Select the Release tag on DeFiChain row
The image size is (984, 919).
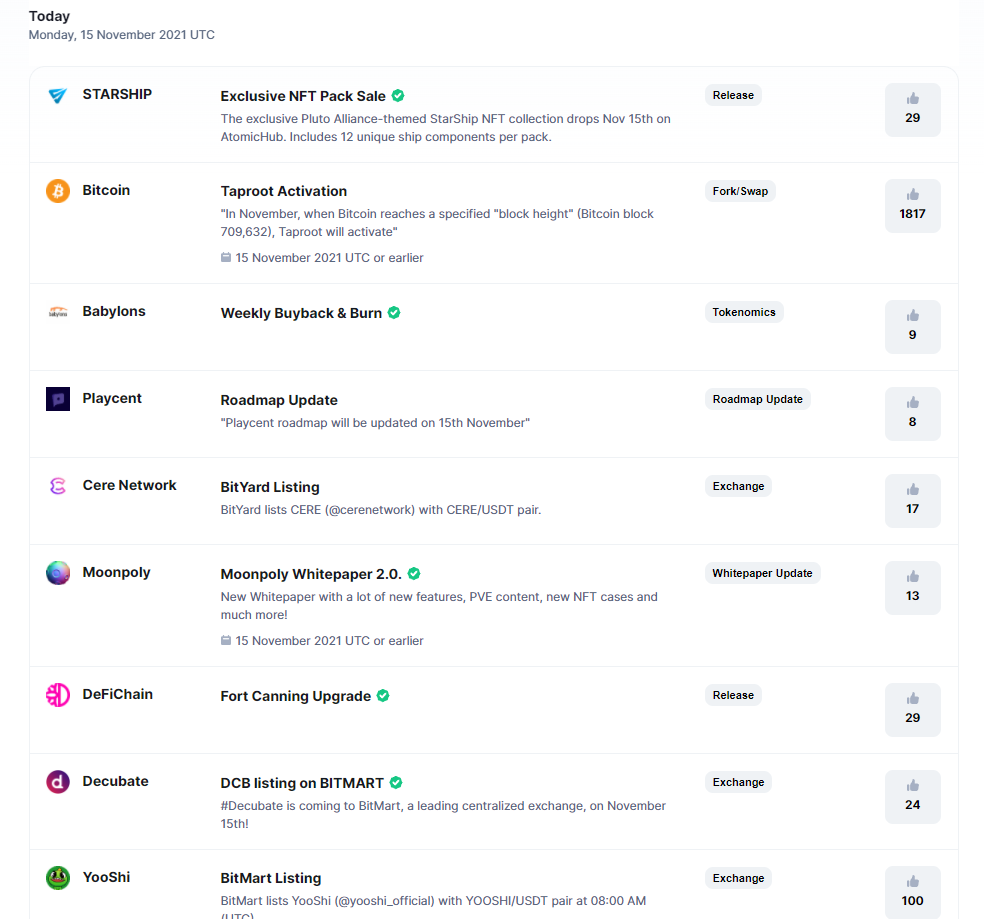click(x=733, y=696)
